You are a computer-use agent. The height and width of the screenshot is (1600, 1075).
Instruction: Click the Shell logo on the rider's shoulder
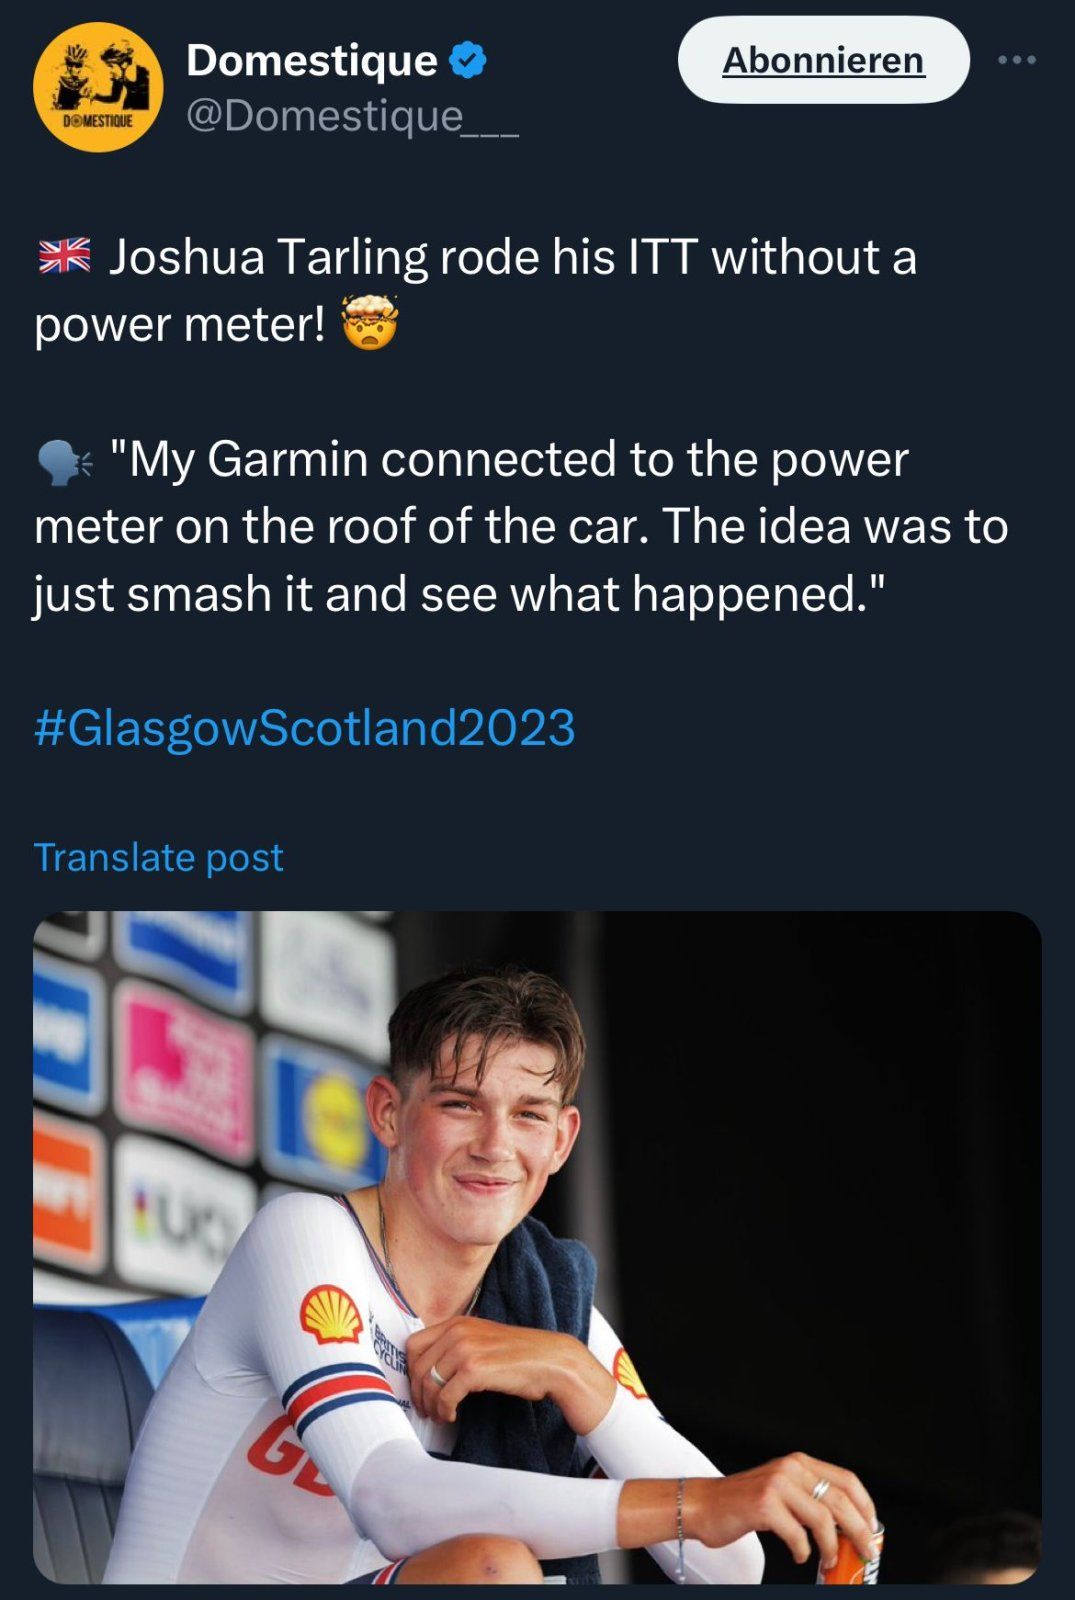tap(331, 1314)
